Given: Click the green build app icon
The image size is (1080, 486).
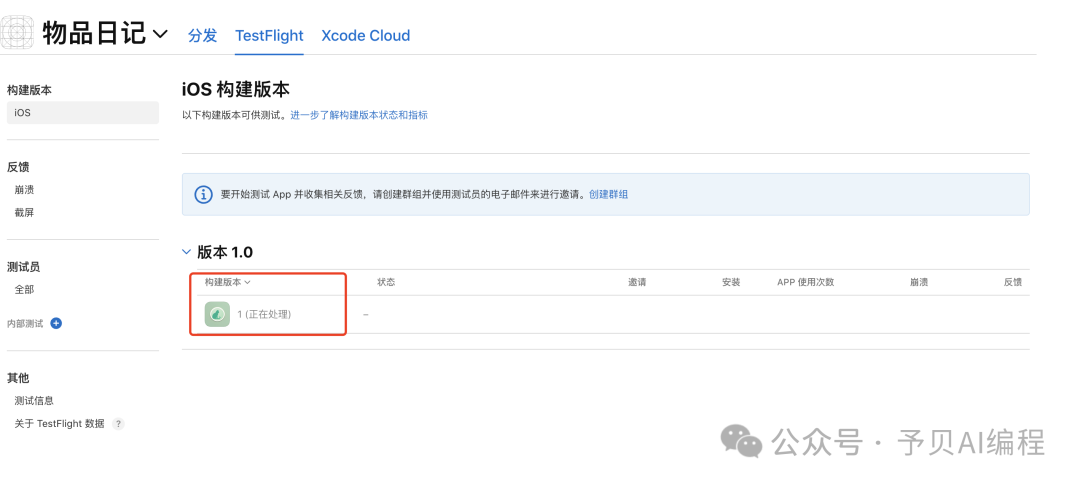Looking at the screenshot, I should tap(217, 314).
